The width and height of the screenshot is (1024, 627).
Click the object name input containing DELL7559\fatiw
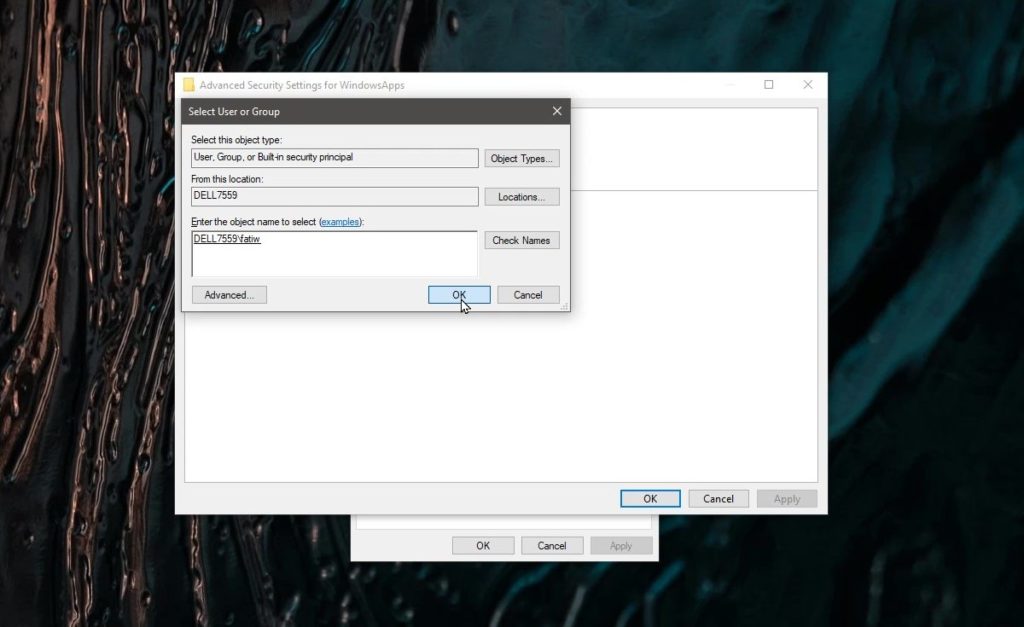pyautogui.click(x=334, y=253)
